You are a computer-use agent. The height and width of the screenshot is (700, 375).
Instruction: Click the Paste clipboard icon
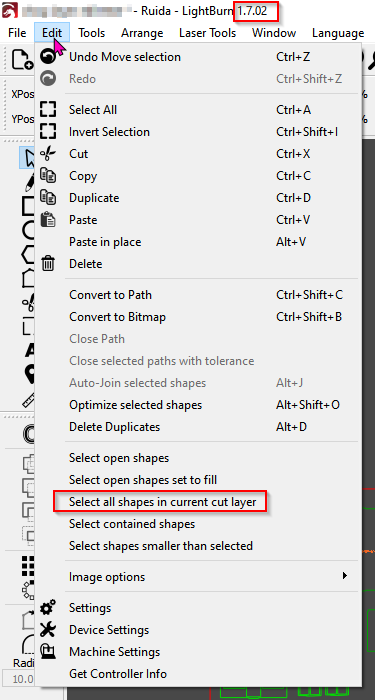[x=48, y=220]
